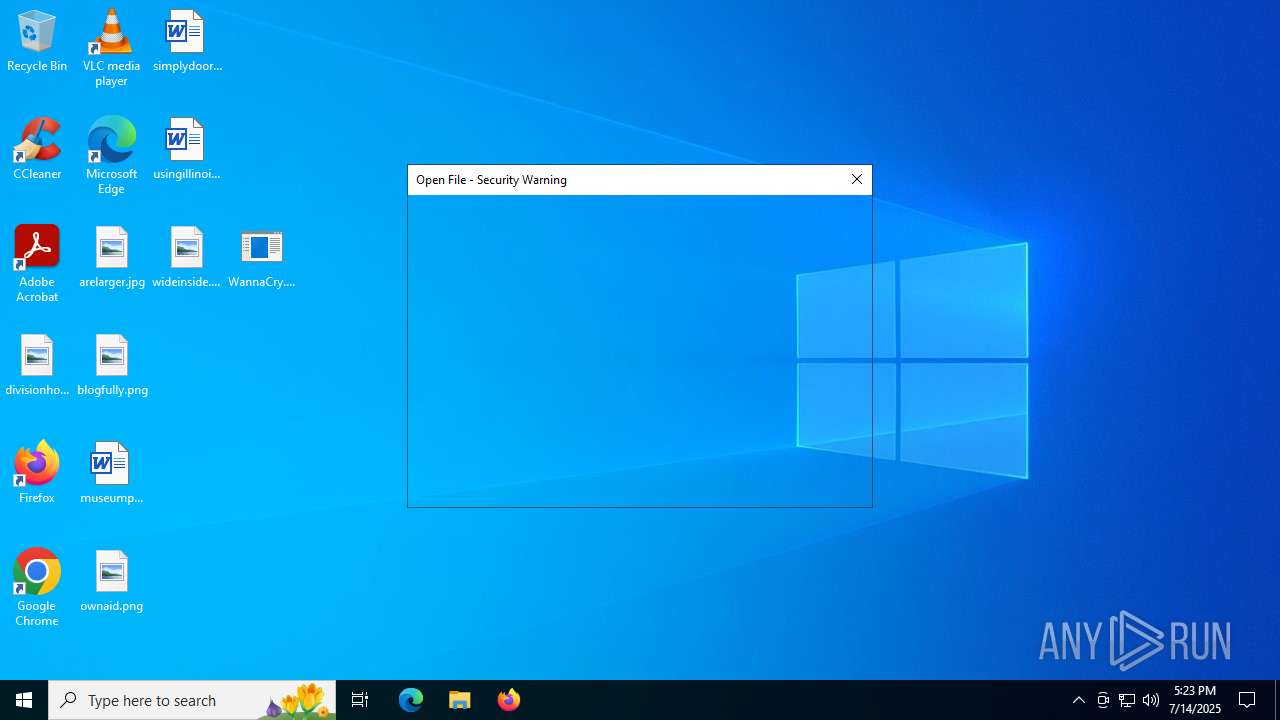
Task: Open the Recycle Bin desktop icon
Action: pyautogui.click(x=37, y=41)
